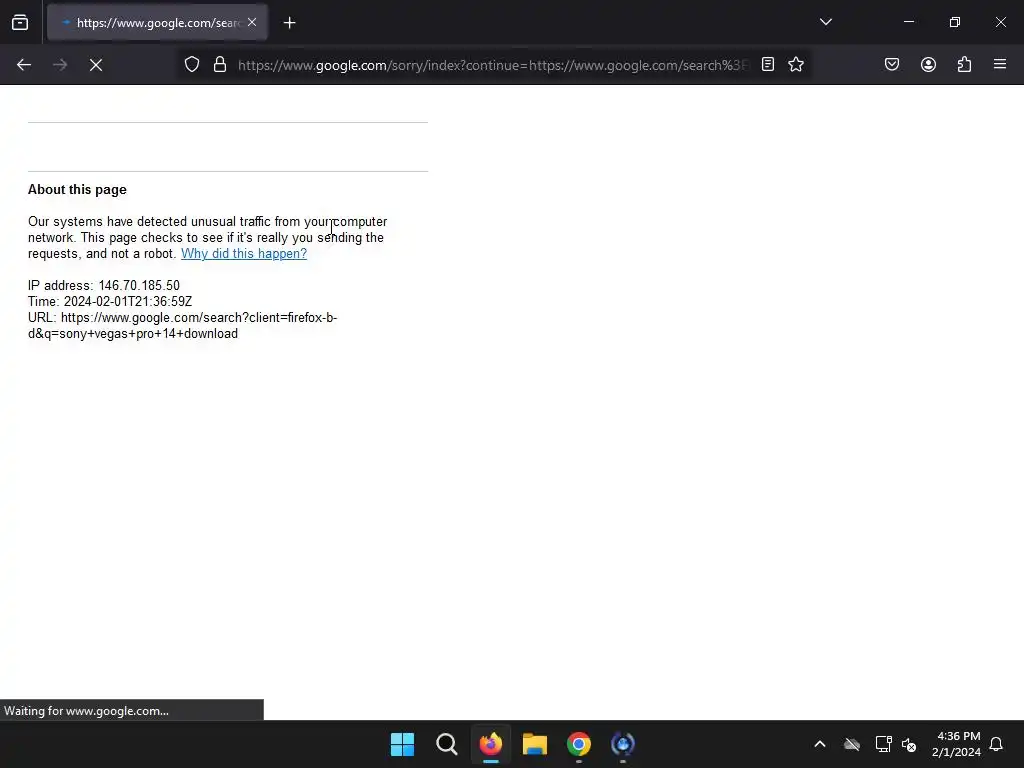
Task: Bookmark this page with star icon
Action: pos(795,65)
